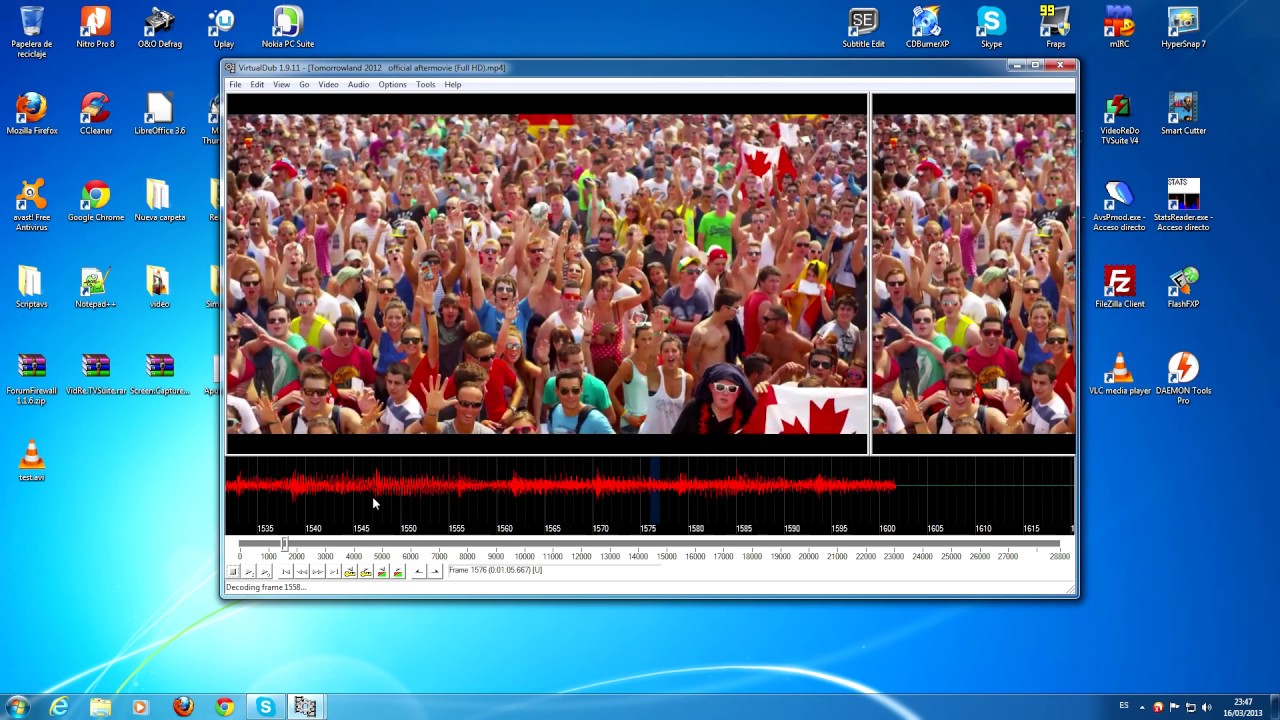Click the 'Decoding frame 1558...' status text
This screenshot has width=1280, height=720.
click(266, 588)
